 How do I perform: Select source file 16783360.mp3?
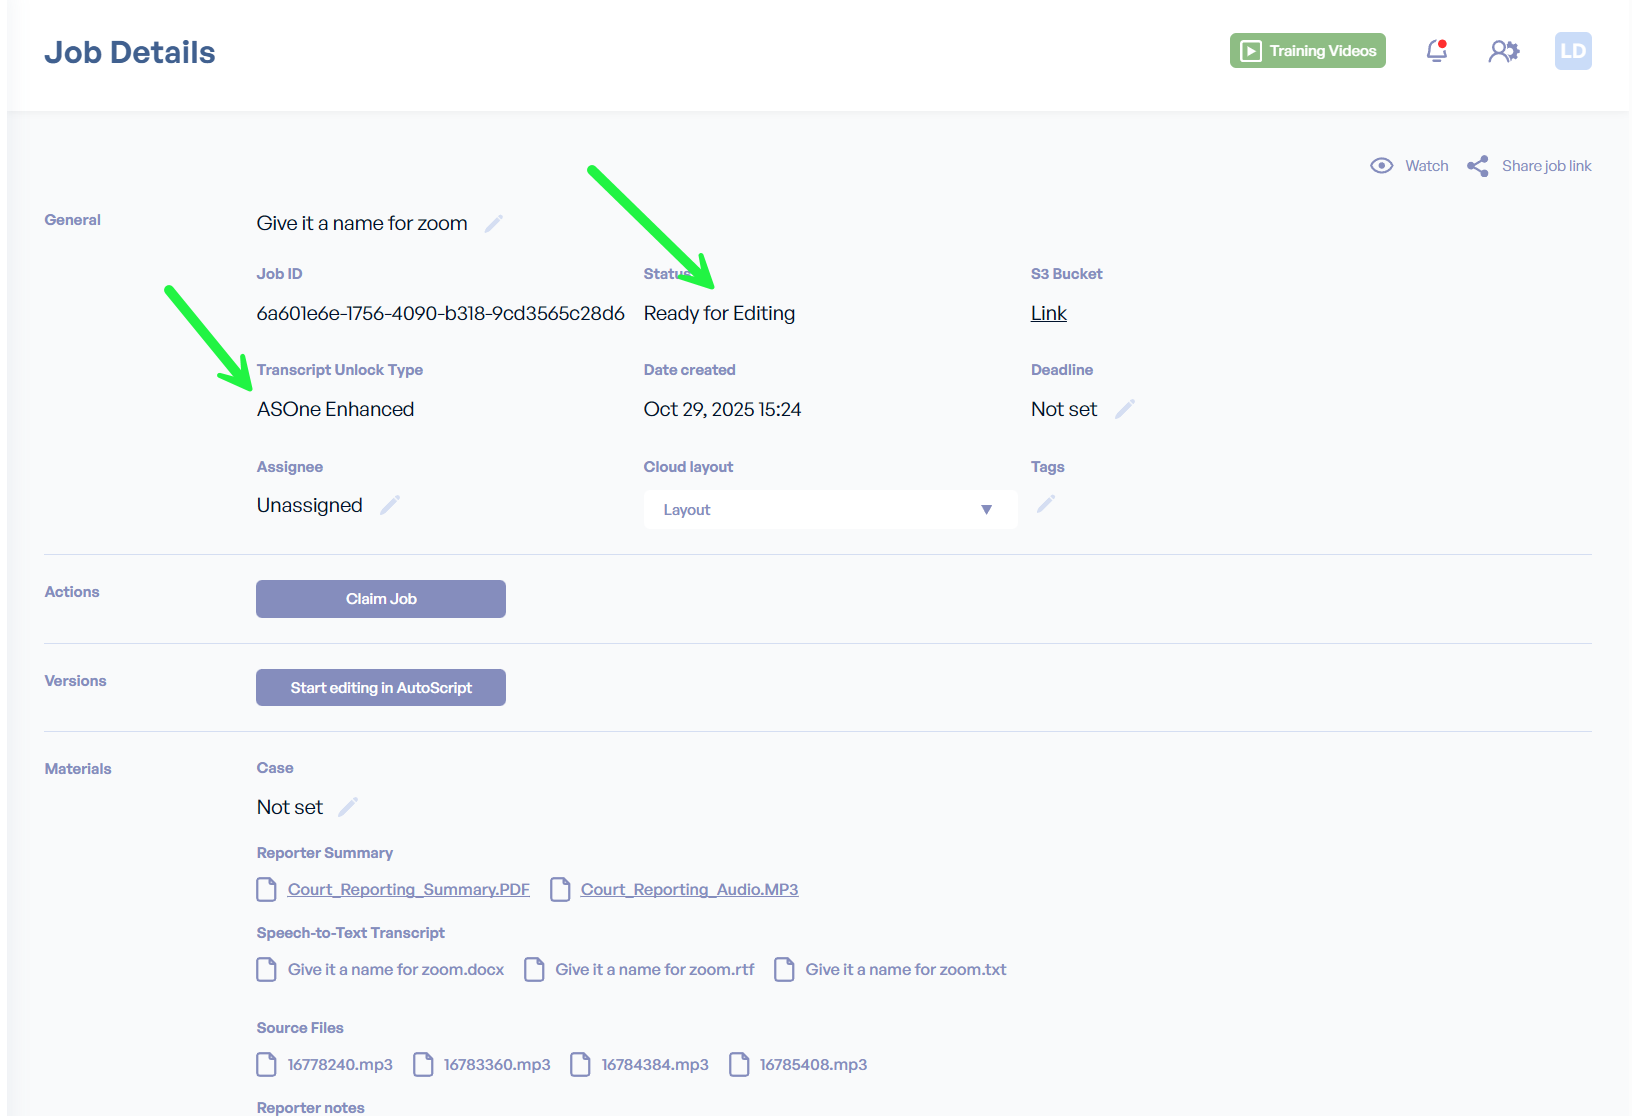(496, 1065)
